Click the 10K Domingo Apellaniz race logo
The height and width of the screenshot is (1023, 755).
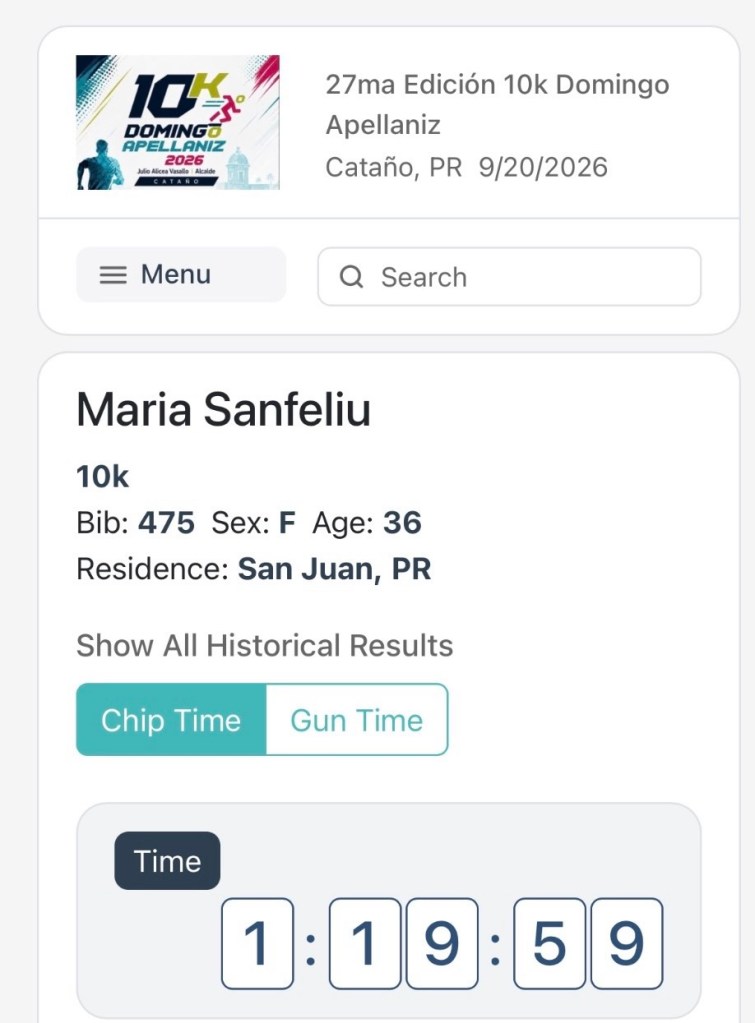point(177,123)
